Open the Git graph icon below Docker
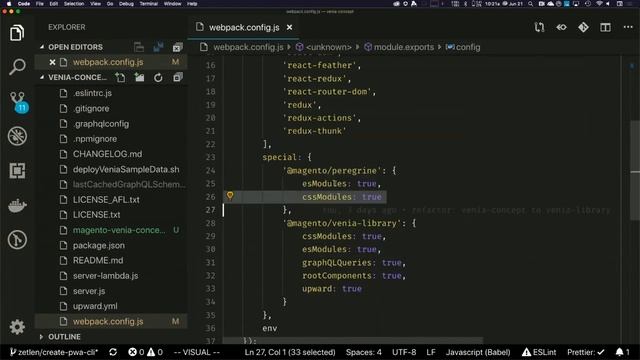 click(17, 240)
